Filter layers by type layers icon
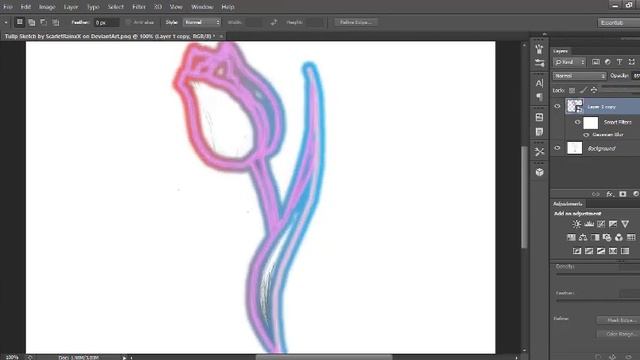The width and height of the screenshot is (640, 360). pos(619,62)
